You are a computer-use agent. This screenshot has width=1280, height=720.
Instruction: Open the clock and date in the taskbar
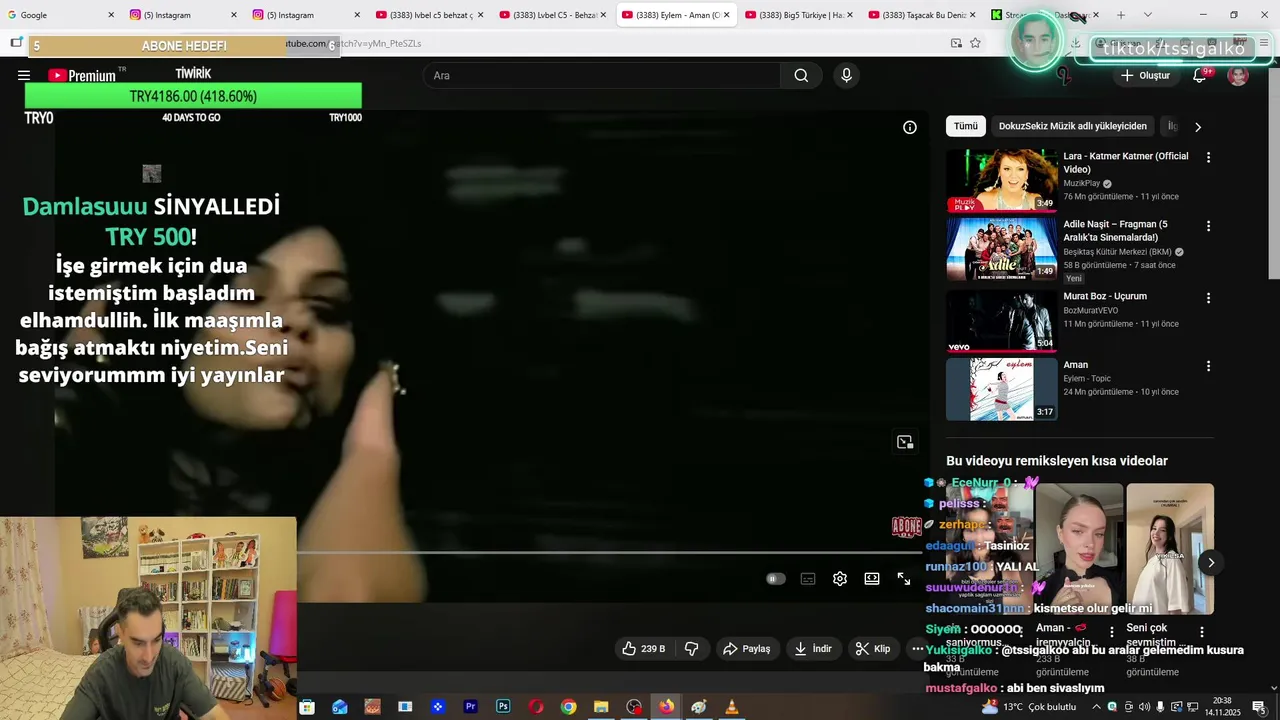click(1222, 707)
